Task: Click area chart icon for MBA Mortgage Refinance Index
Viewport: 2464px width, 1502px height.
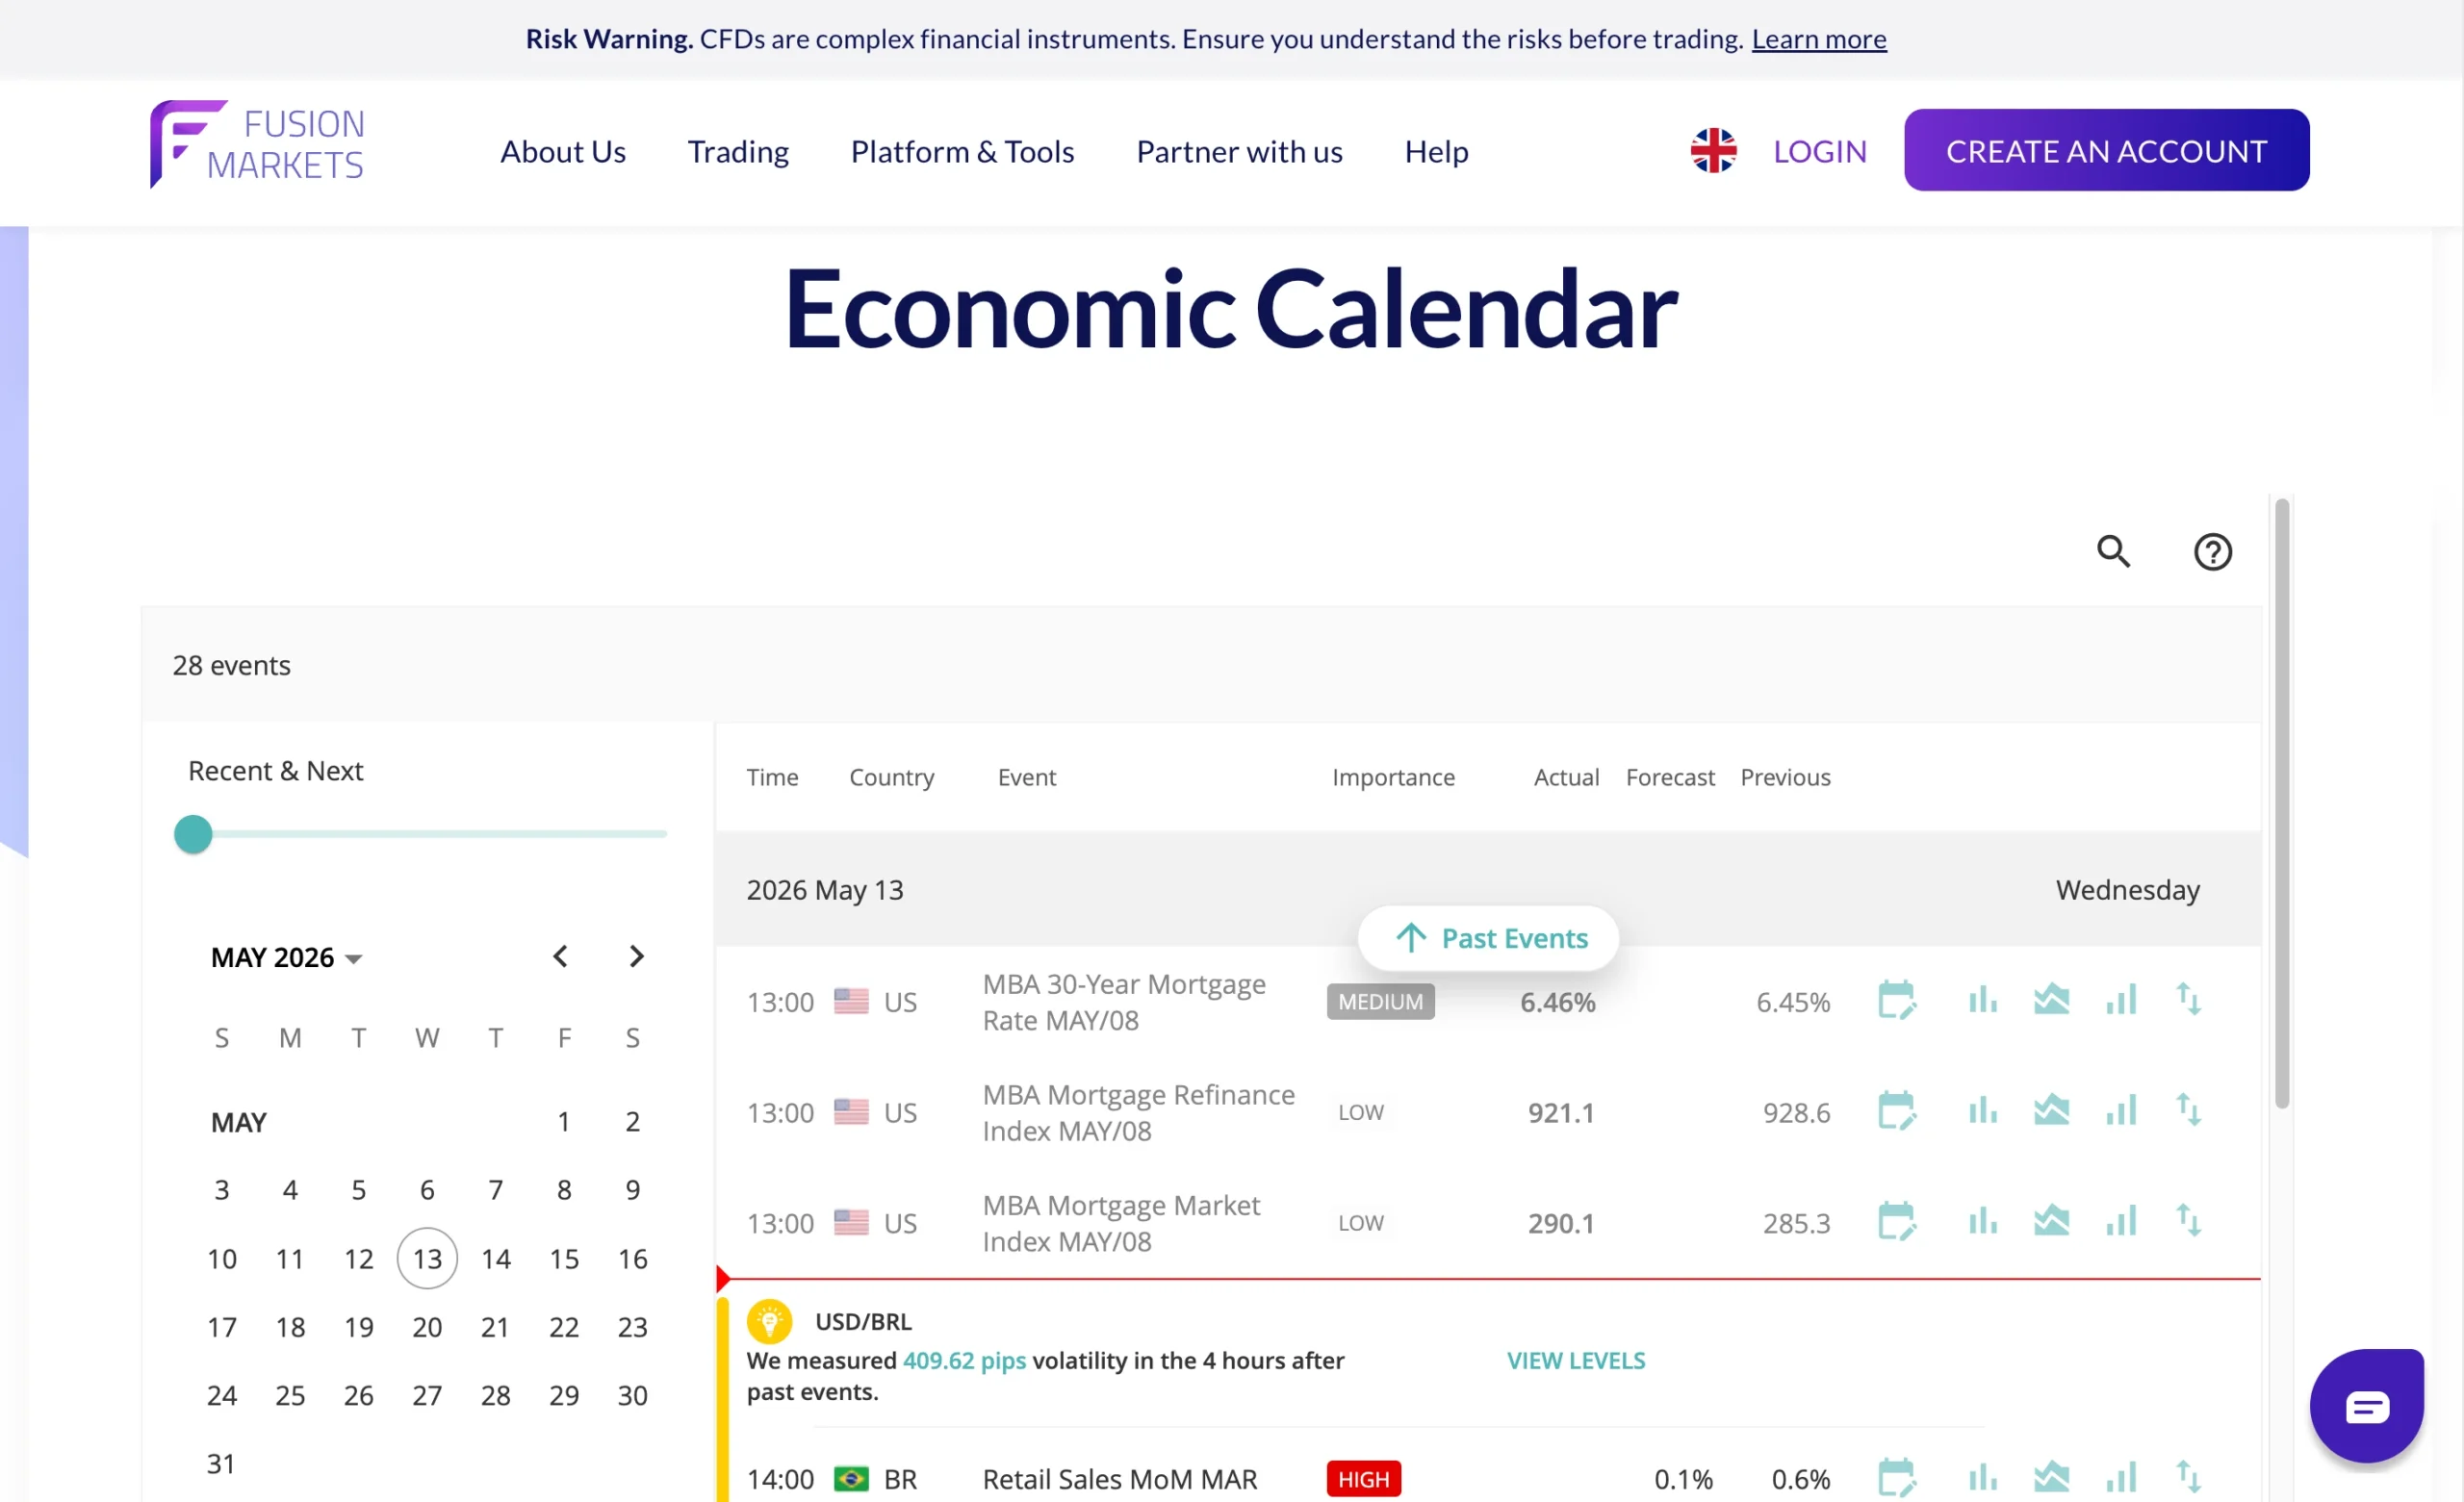Action: [2051, 1111]
